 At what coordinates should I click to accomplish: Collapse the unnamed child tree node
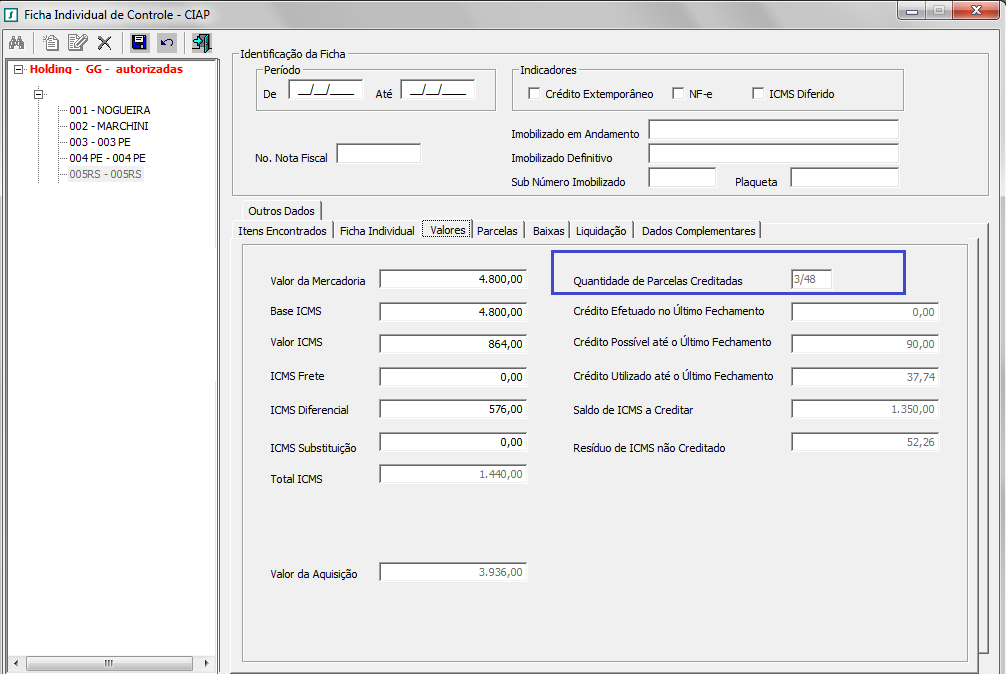pyautogui.click(x=39, y=94)
